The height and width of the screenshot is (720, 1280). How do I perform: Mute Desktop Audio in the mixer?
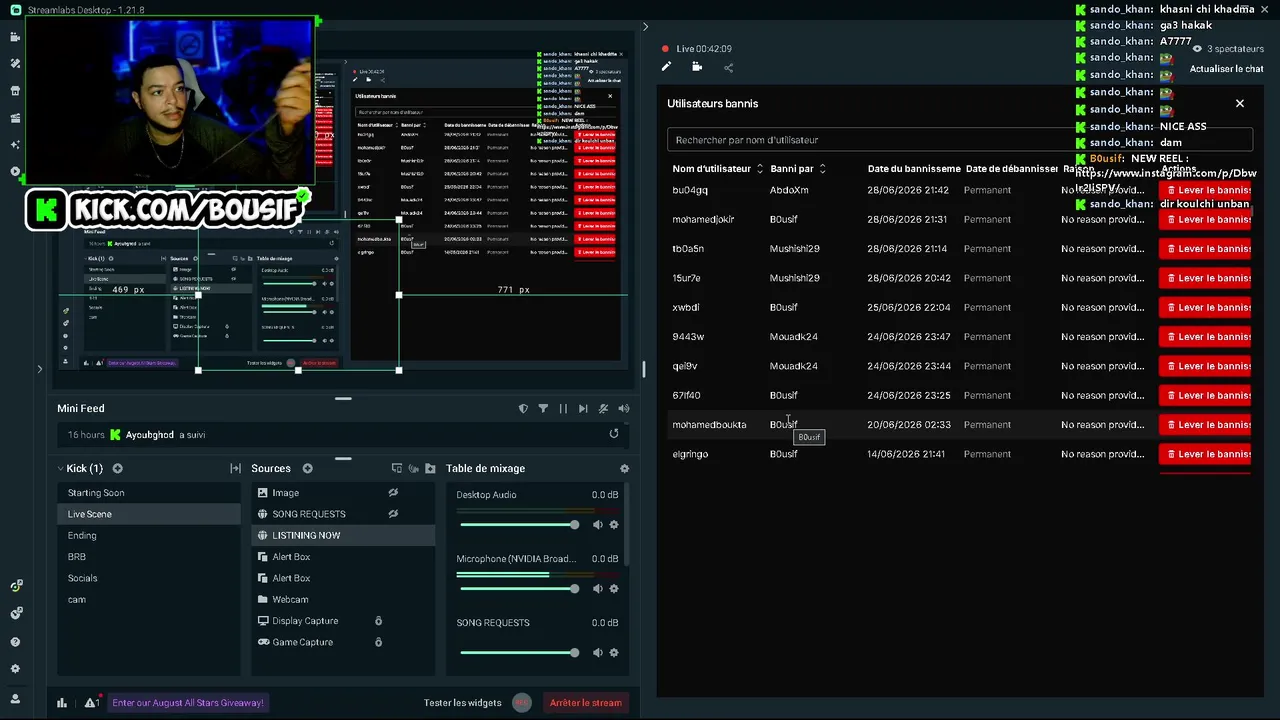point(597,525)
